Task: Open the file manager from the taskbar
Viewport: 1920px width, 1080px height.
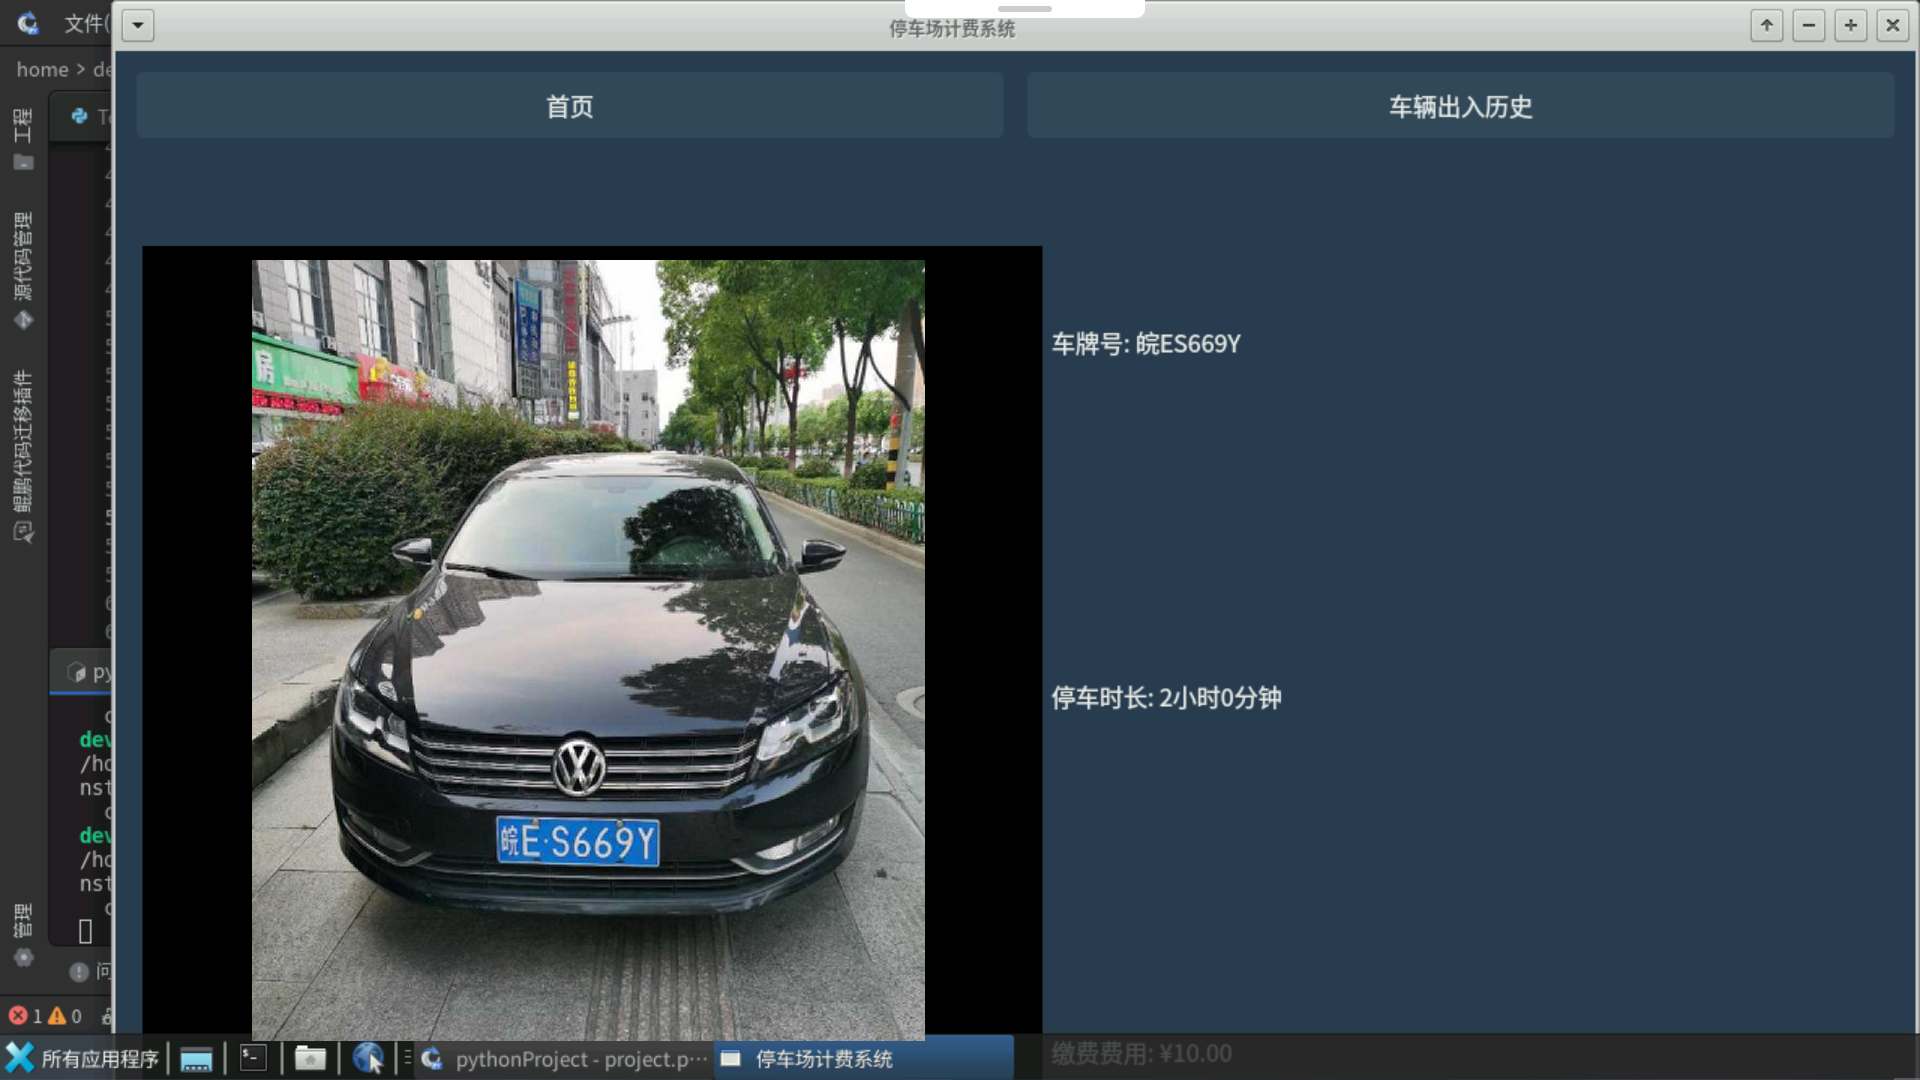Action: pyautogui.click(x=310, y=1058)
